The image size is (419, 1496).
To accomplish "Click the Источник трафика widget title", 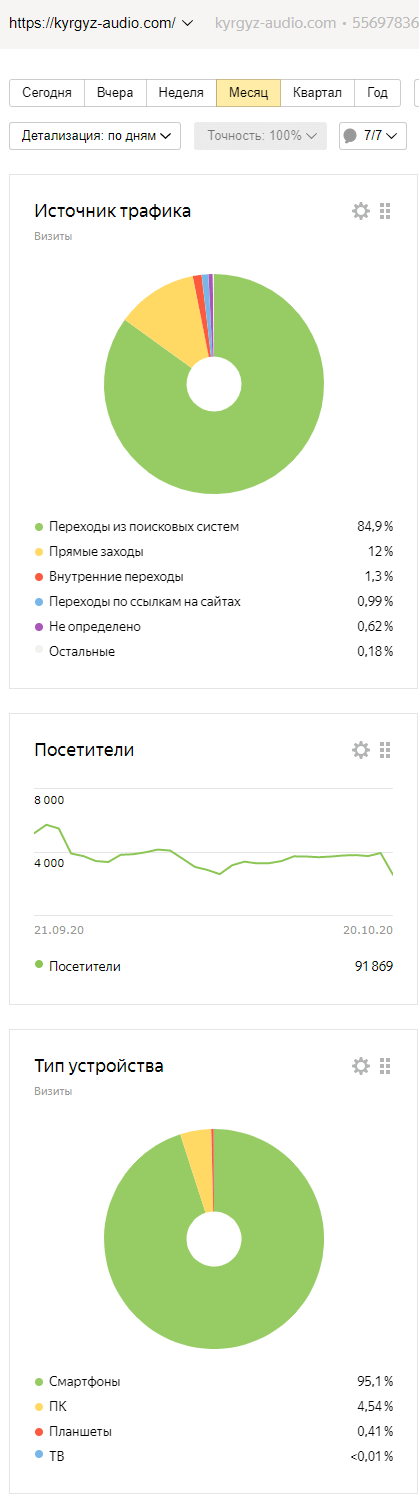I will click(113, 211).
